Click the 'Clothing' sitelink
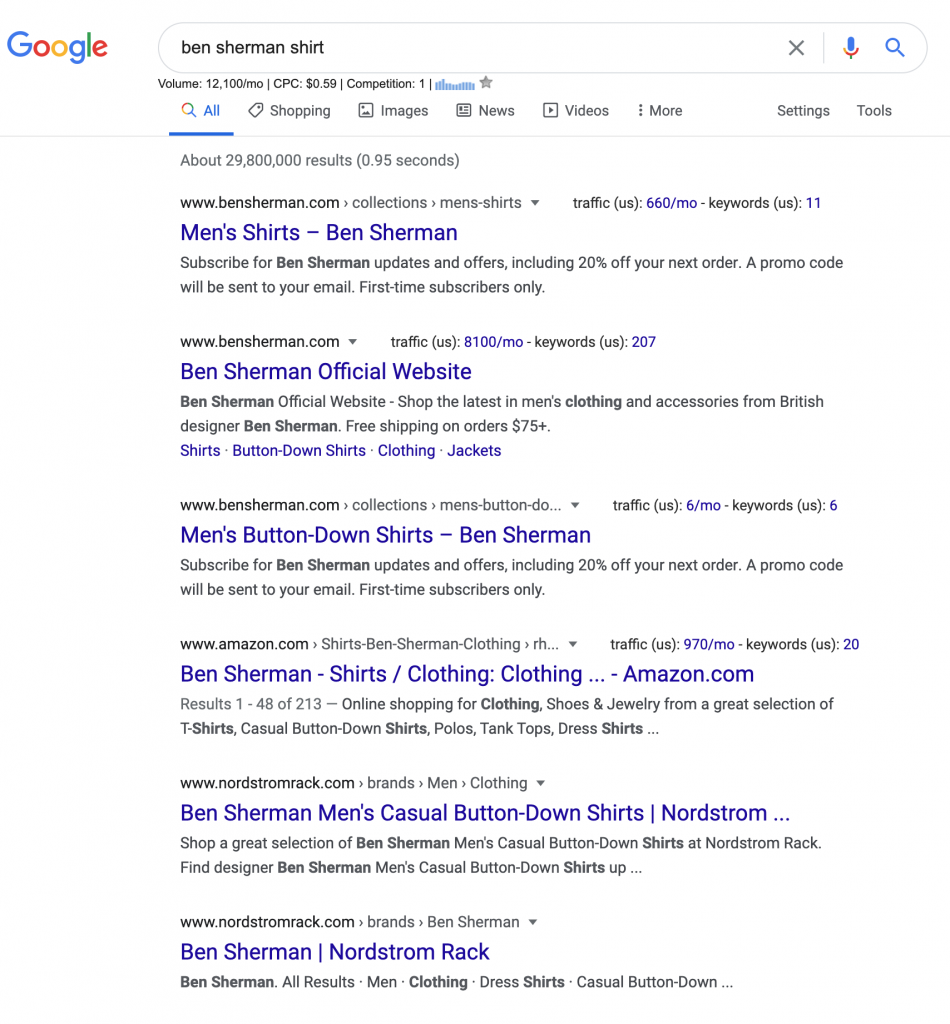This screenshot has width=950, height=1024. pyautogui.click(x=406, y=451)
